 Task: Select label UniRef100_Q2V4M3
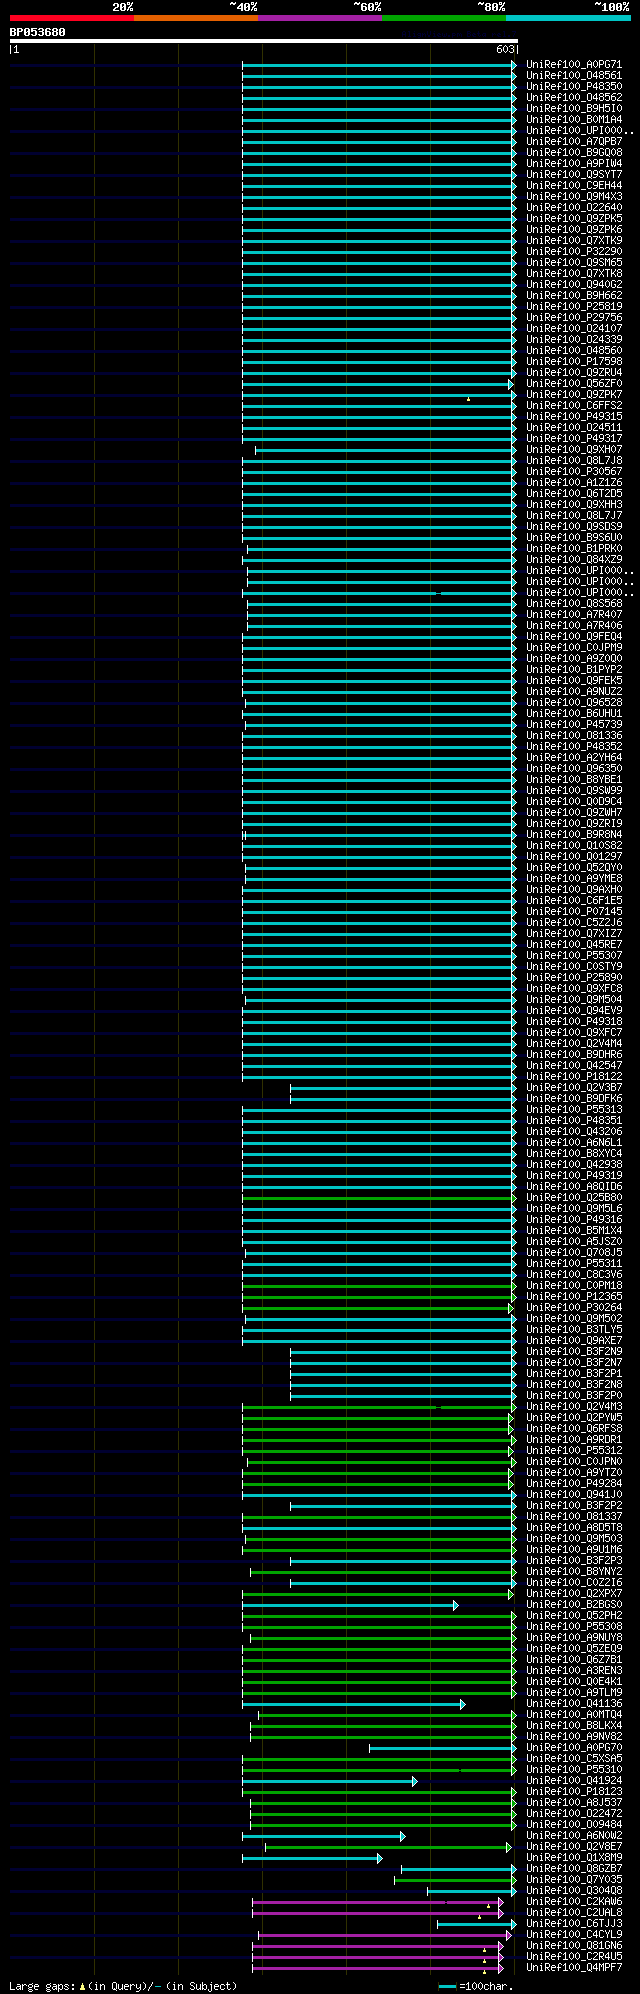574,1407
